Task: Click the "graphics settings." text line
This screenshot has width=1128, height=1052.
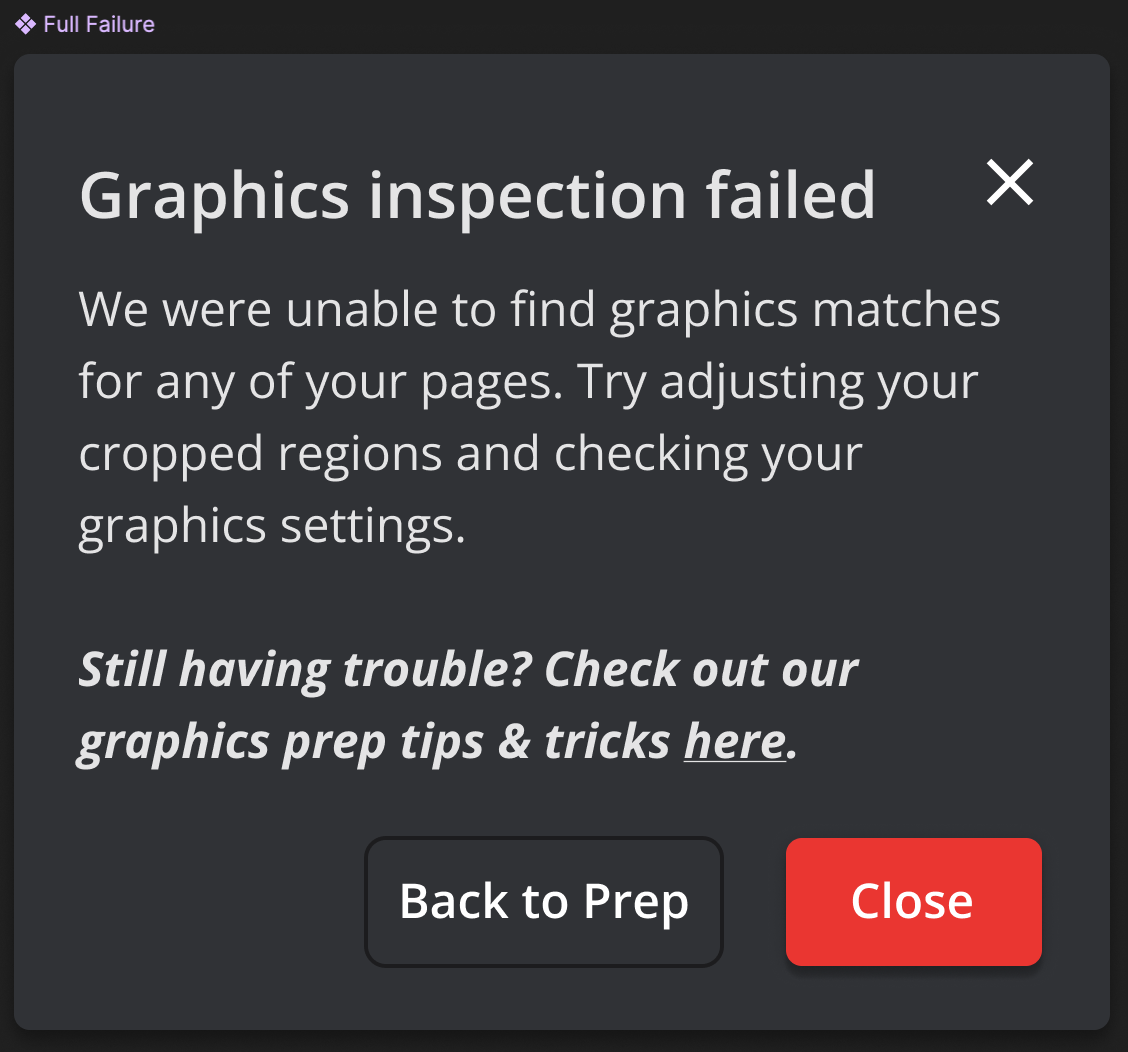Action: click(272, 526)
